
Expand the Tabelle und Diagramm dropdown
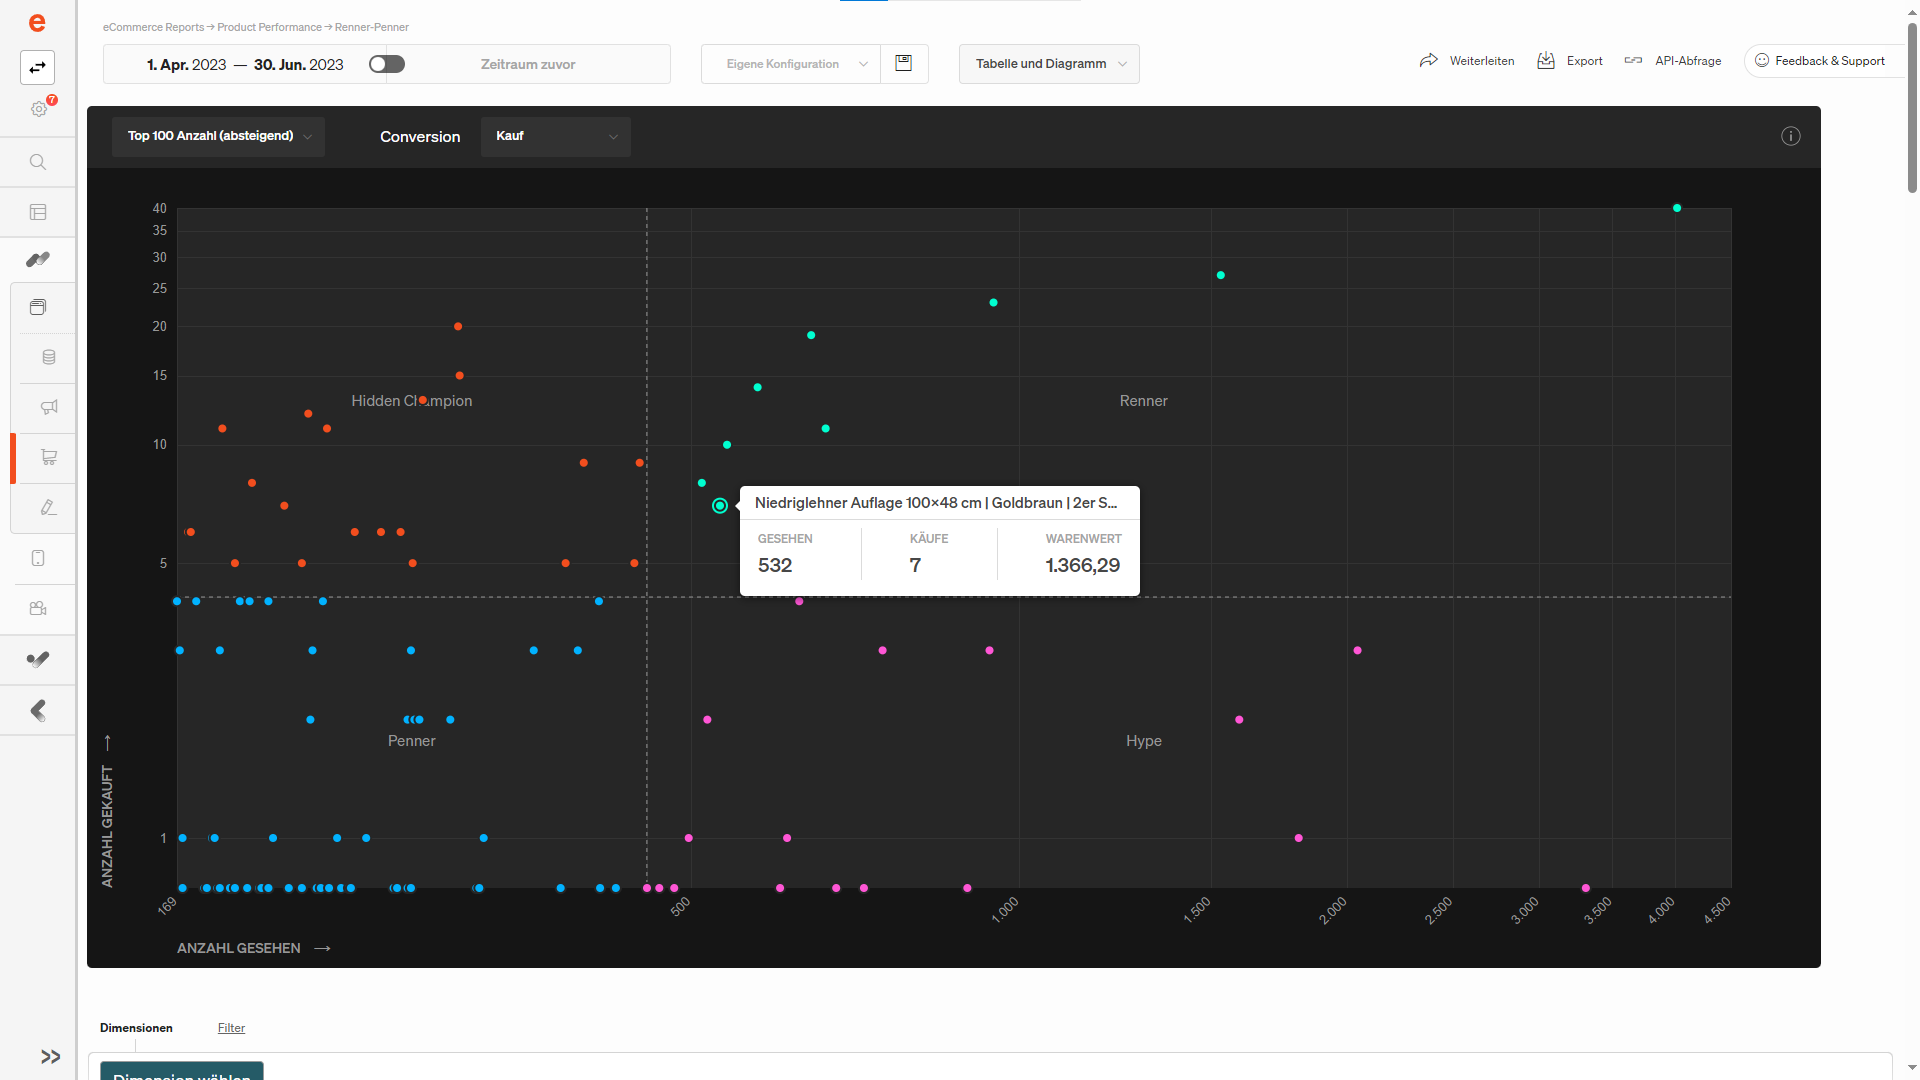coord(1049,64)
